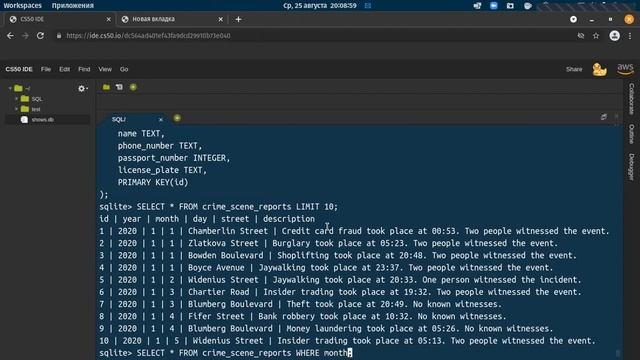Click the folder icon in editor toolbar

pyautogui.click(x=106, y=87)
